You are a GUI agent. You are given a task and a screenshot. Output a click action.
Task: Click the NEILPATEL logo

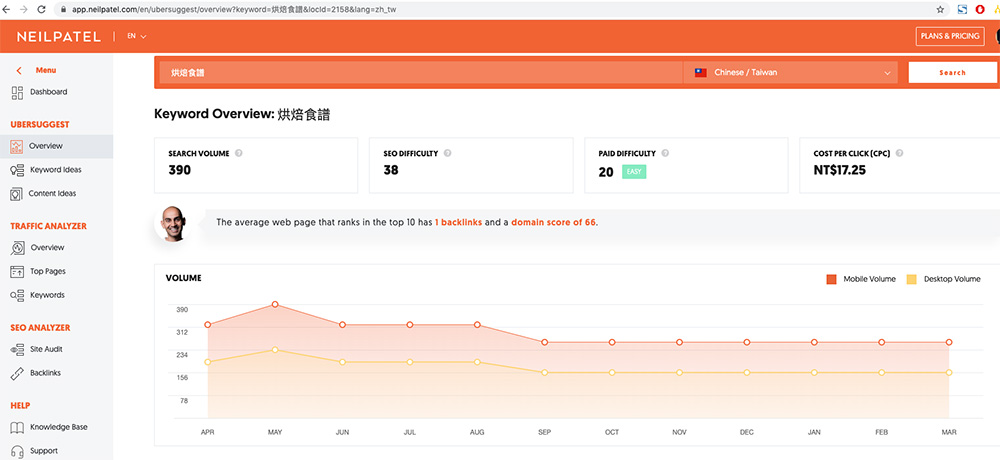[59, 37]
